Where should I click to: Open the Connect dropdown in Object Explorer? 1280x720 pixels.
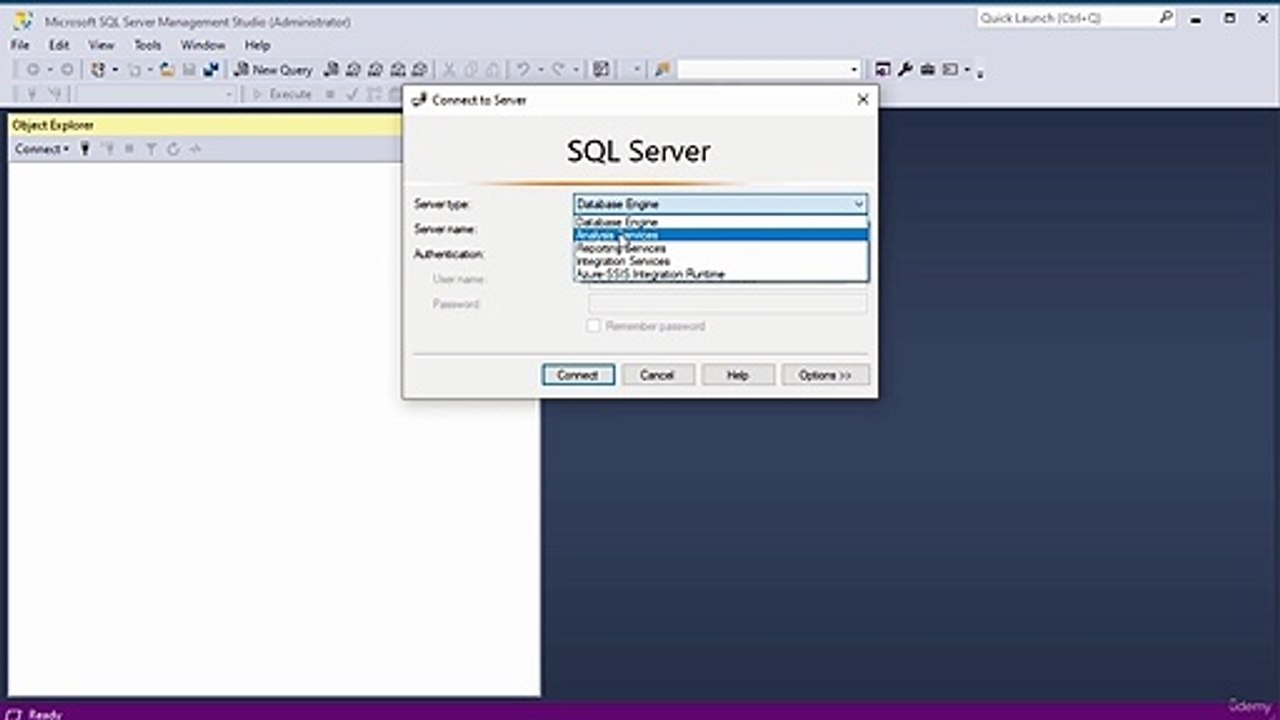click(x=42, y=149)
